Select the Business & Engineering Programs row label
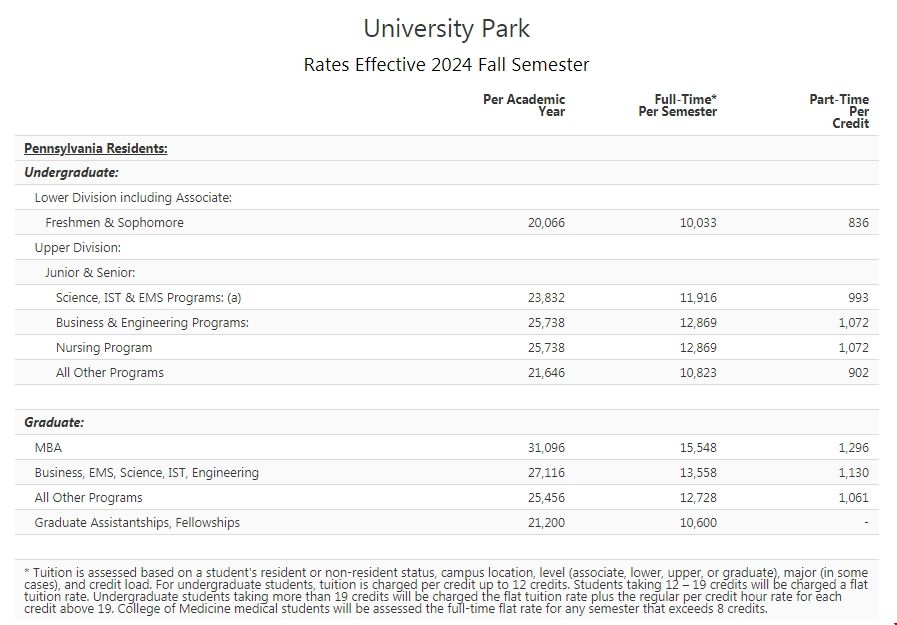This screenshot has width=897, height=625. click(x=152, y=323)
